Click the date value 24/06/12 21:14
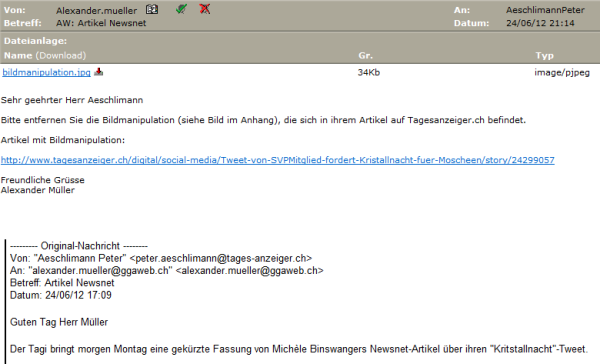Image resolution: width=600 pixels, height=364 pixels. click(x=540, y=23)
